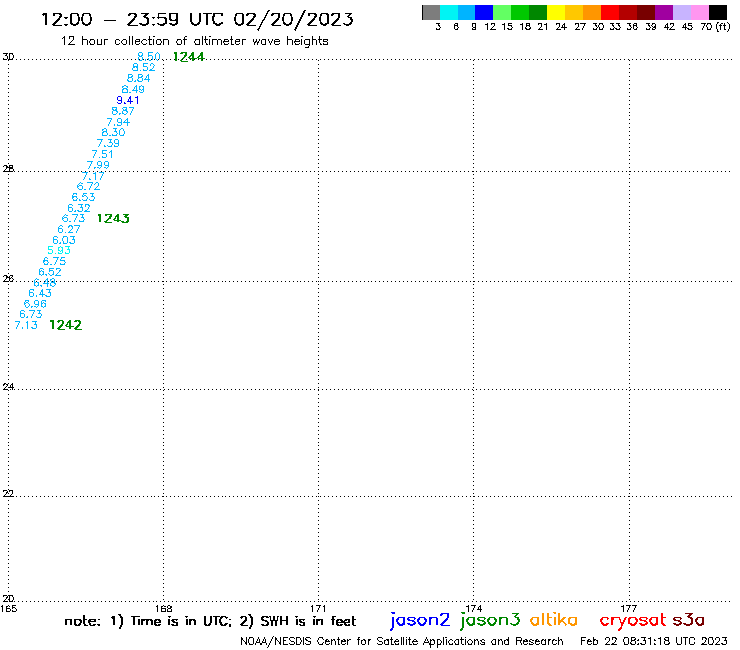Click the purple swatch in the color scale
This screenshot has width=740, height=650.
664,12
